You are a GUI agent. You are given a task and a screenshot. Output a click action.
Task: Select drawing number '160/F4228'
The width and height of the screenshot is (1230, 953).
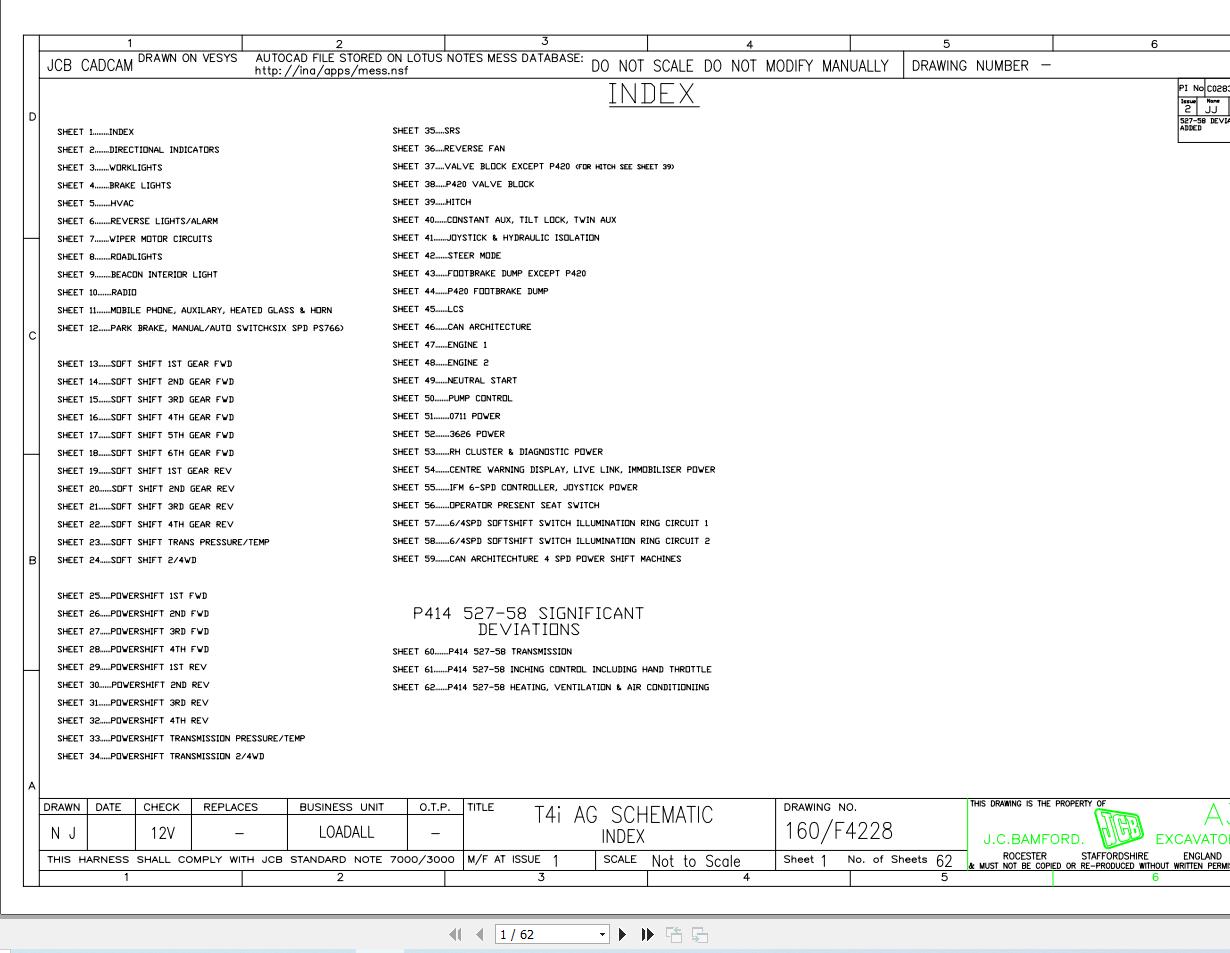pos(838,831)
